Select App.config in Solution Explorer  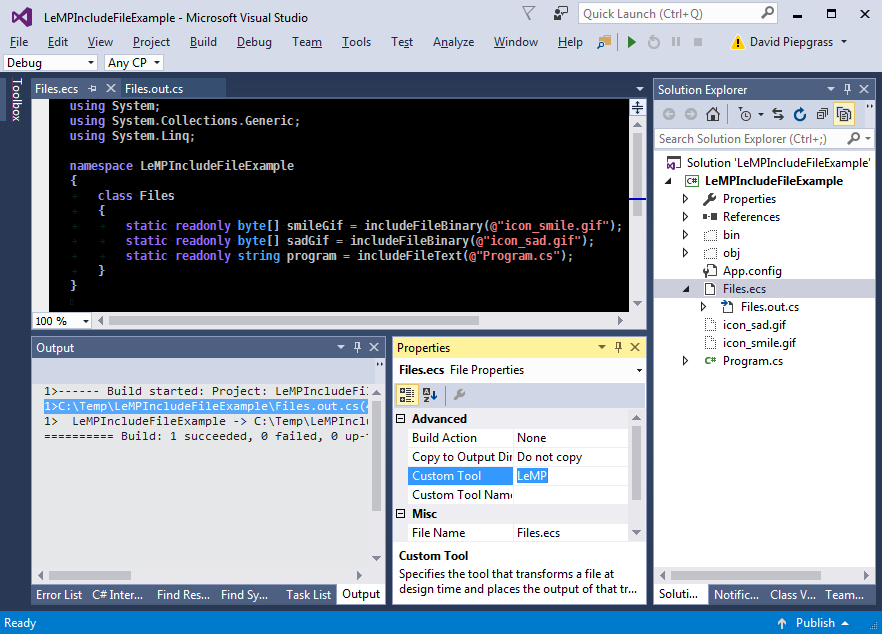pos(752,271)
